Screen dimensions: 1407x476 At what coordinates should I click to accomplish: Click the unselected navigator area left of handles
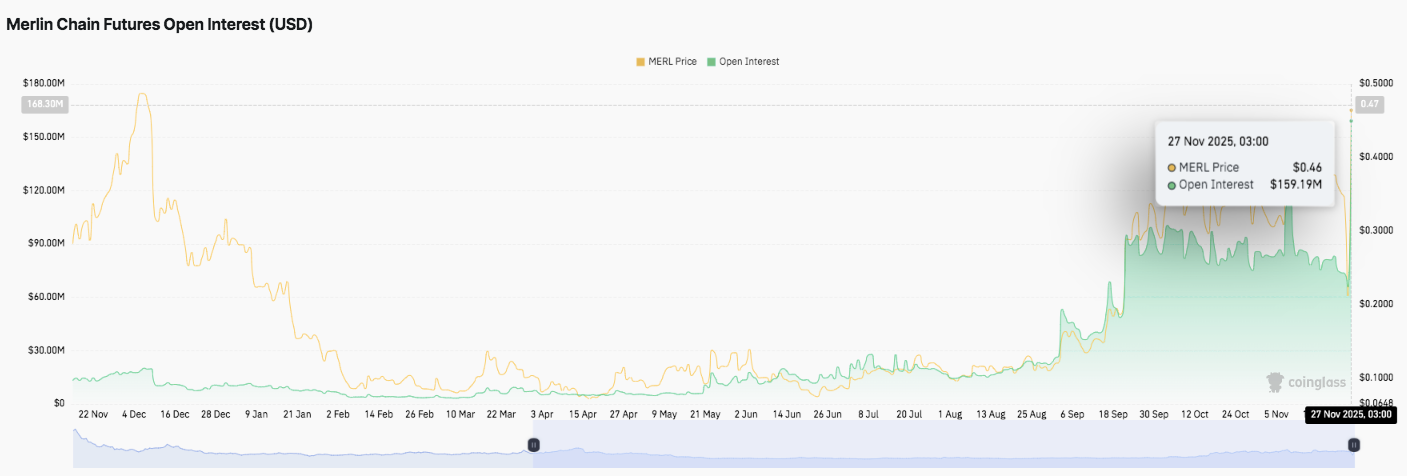point(300,447)
